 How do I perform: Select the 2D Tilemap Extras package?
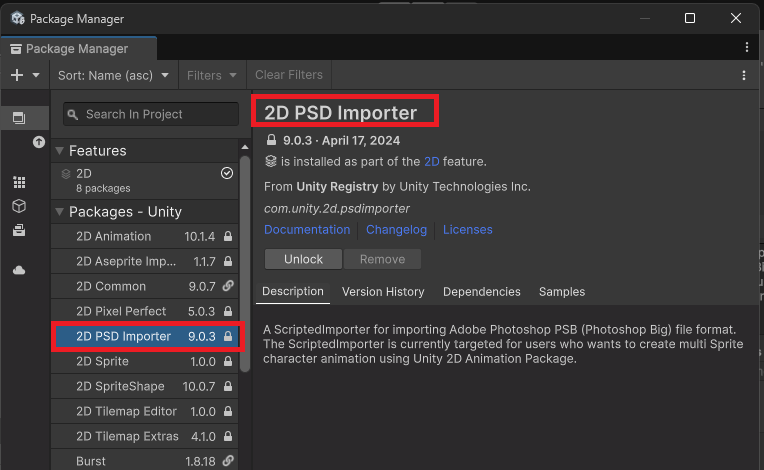(145, 436)
